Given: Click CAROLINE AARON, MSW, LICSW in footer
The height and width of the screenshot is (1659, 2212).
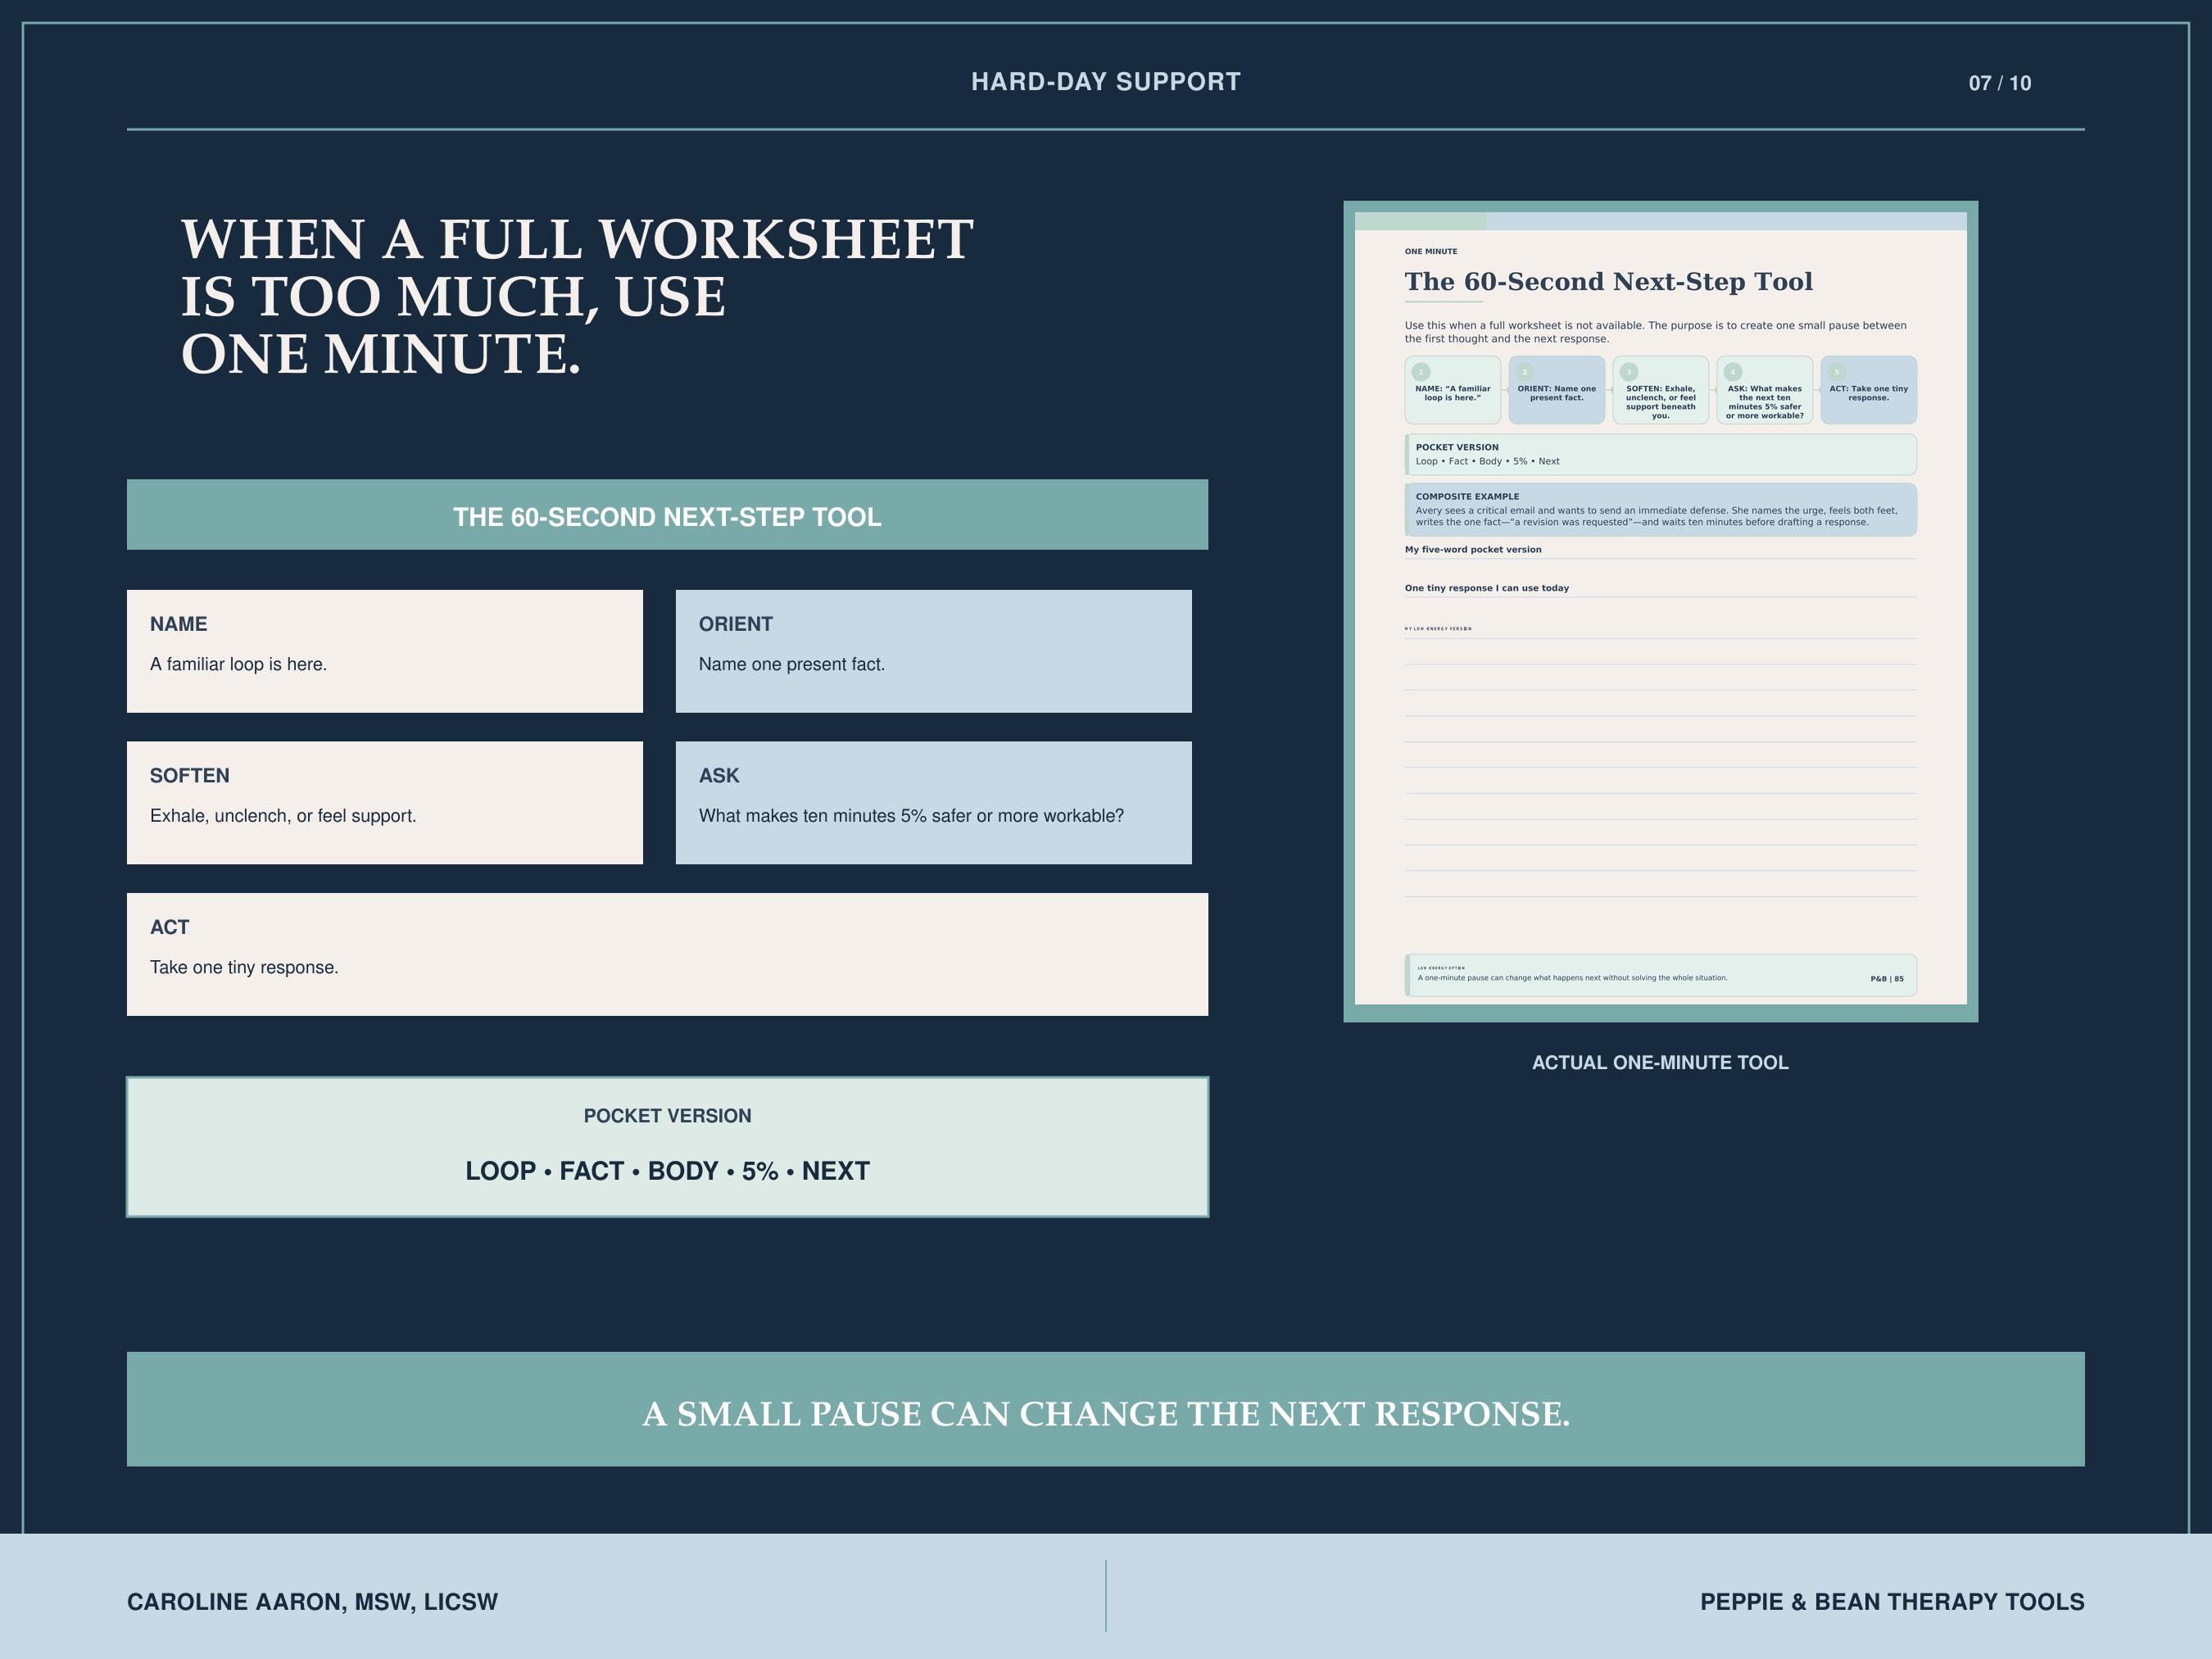Looking at the screenshot, I should [312, 1602].
